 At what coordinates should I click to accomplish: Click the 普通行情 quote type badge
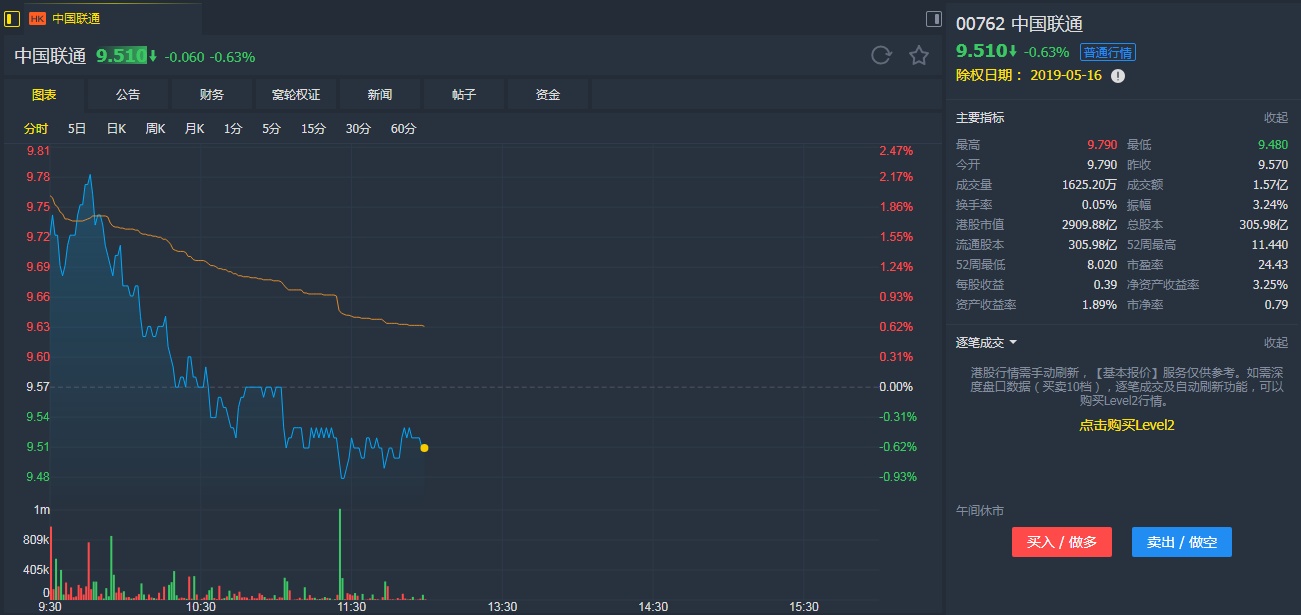pyautogui.click(x=1107, y=53)
